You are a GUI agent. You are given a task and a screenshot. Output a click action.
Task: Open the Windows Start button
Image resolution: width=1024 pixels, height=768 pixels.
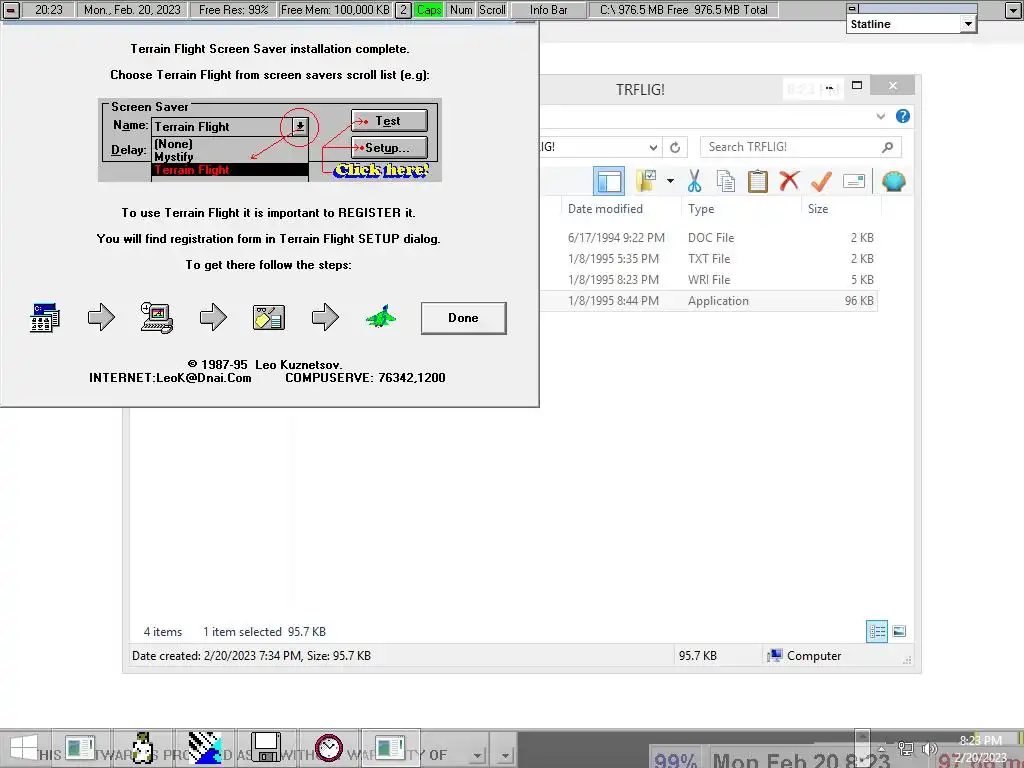coord(24,748)
